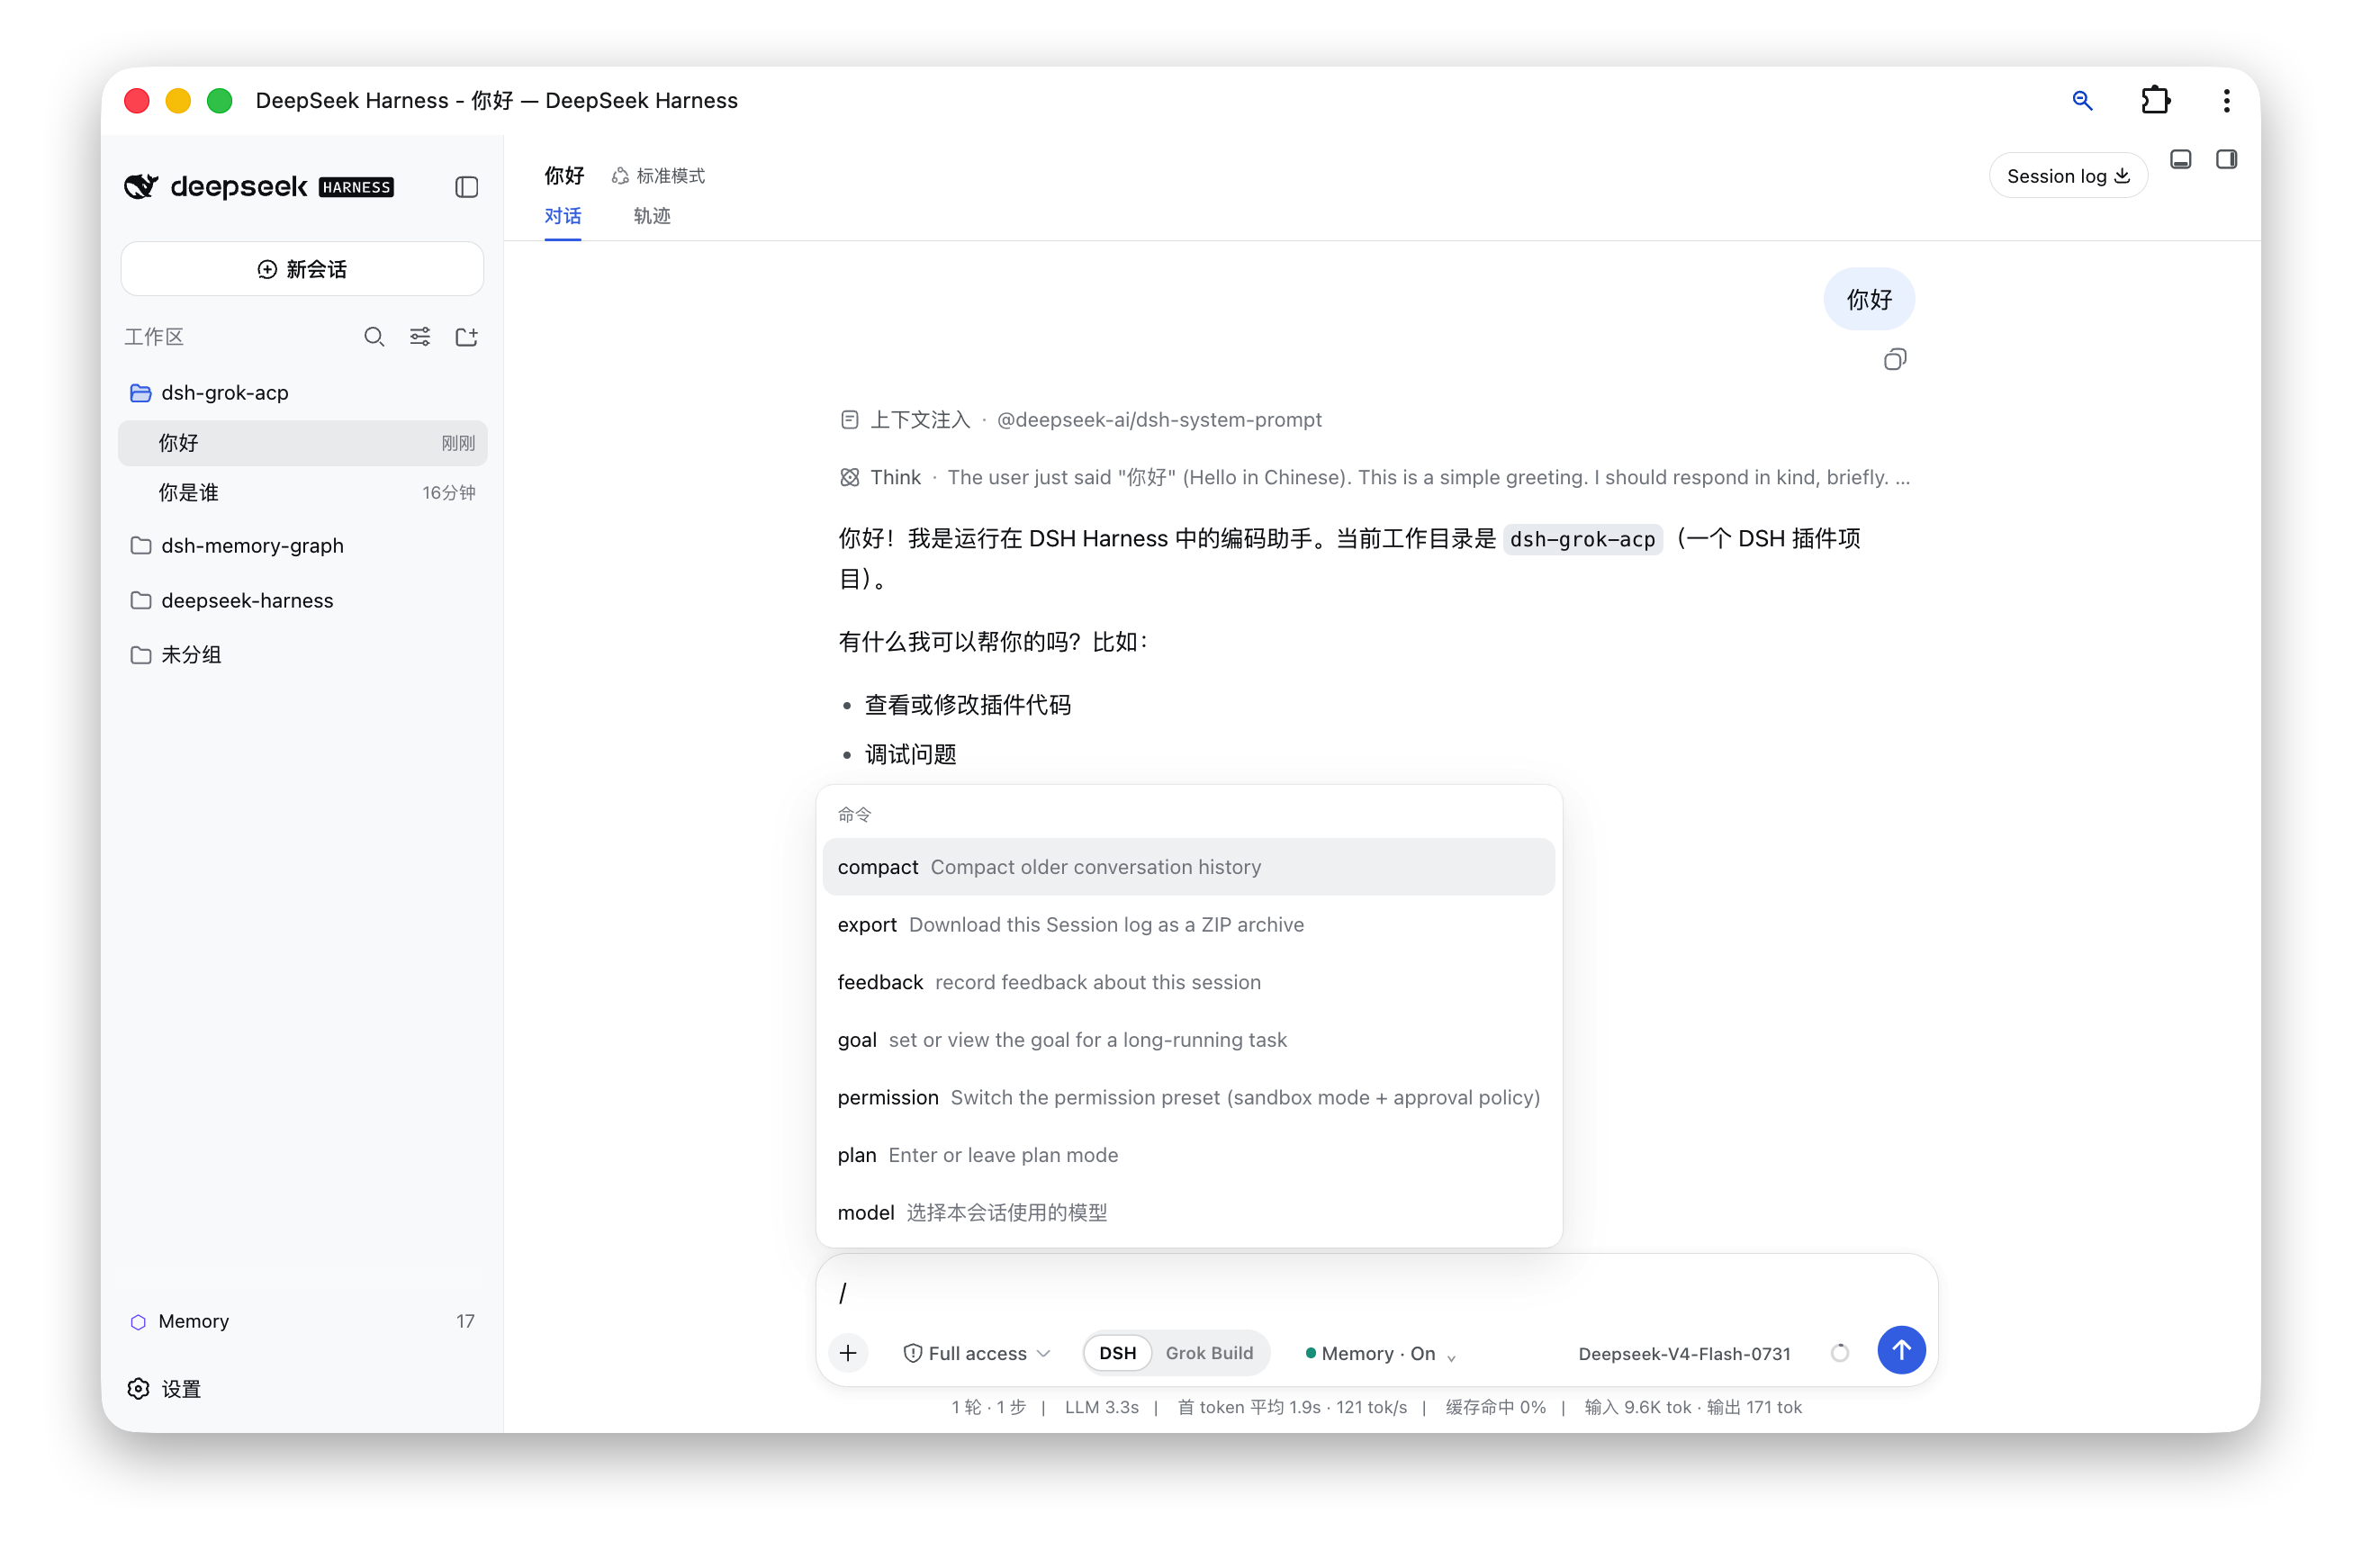Switch to the 轨迹 tab
This screenshot has height=1568, width=2362.
(652, 216)
